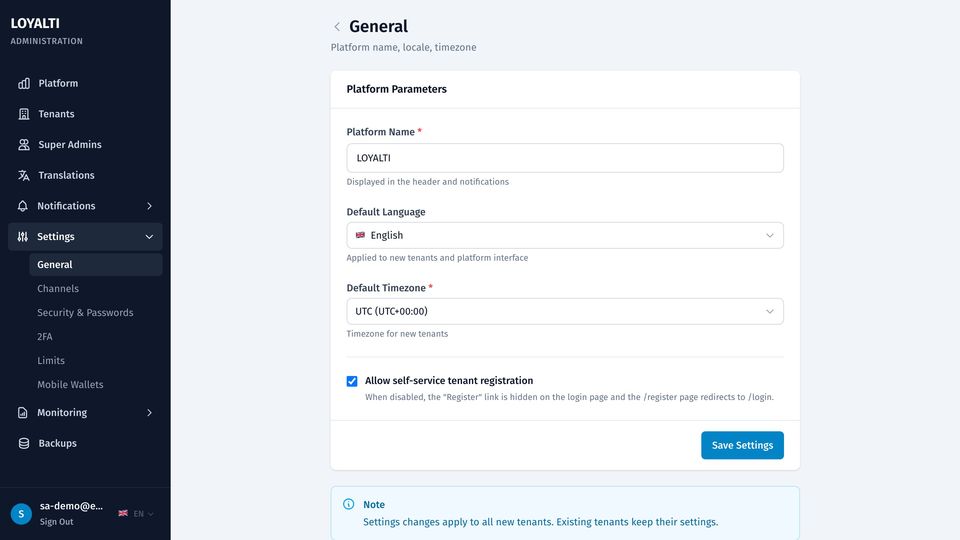The height and width of the screenshot is (540, 960).
Task: Click the Platform Name input field
Action: point(564,158)
